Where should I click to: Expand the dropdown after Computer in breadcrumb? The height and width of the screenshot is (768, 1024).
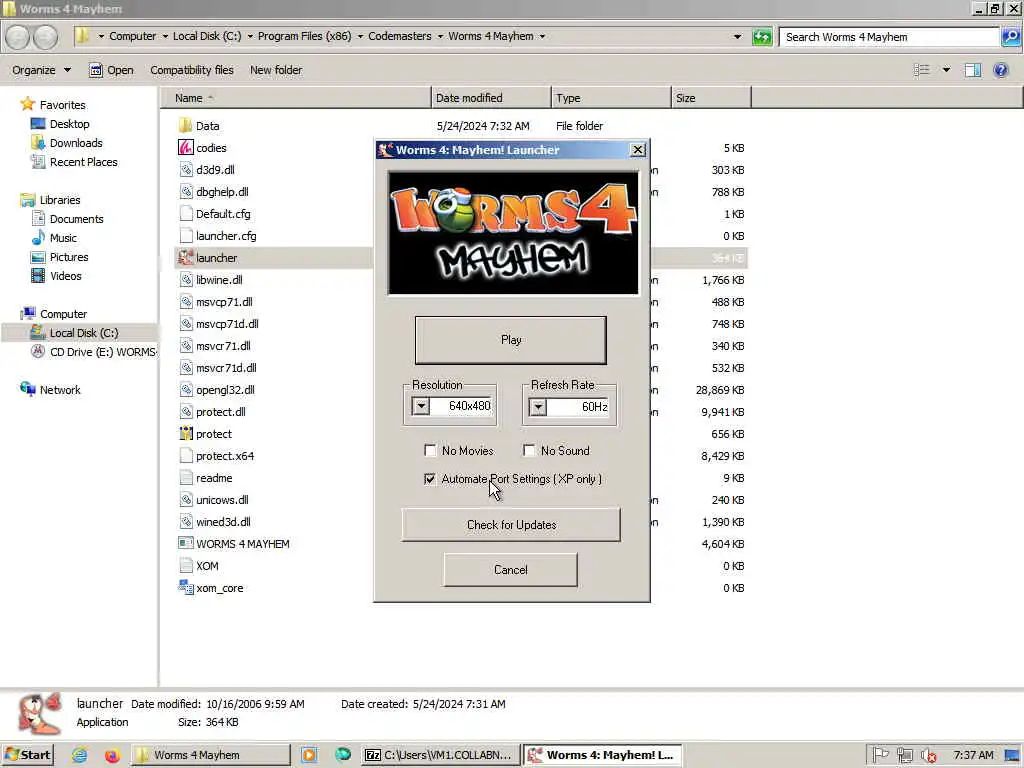pos(165,37)
